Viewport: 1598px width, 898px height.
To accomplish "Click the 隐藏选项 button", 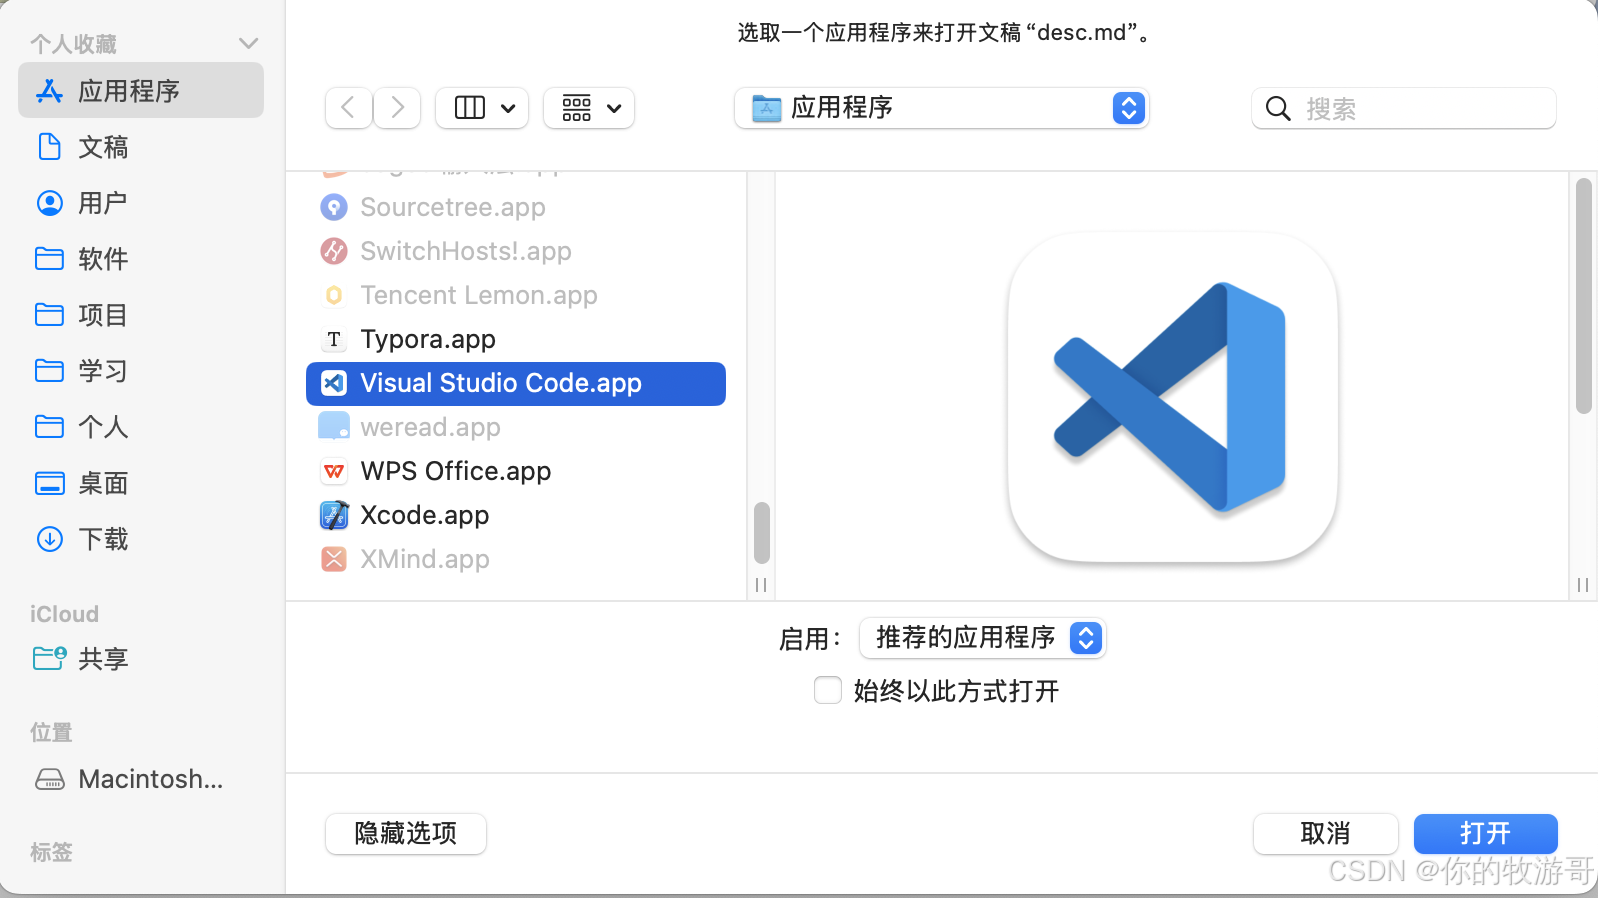I will click(406, 833).
